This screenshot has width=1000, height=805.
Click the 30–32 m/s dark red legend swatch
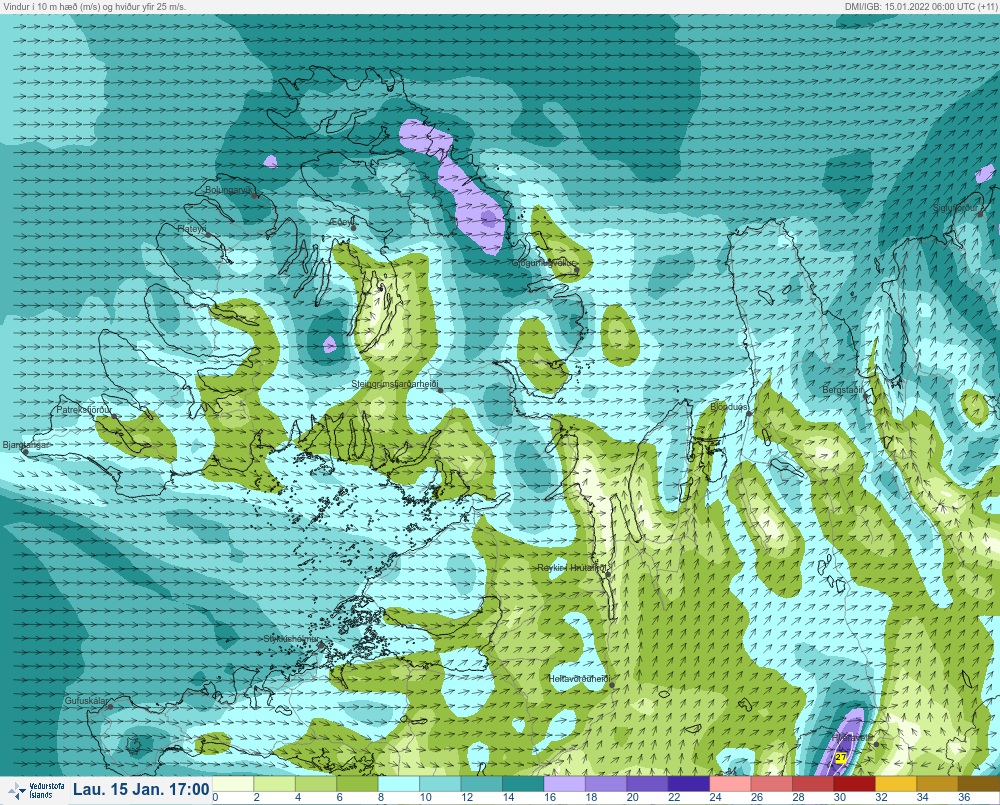pyautogui.click(x=855, y=783)
